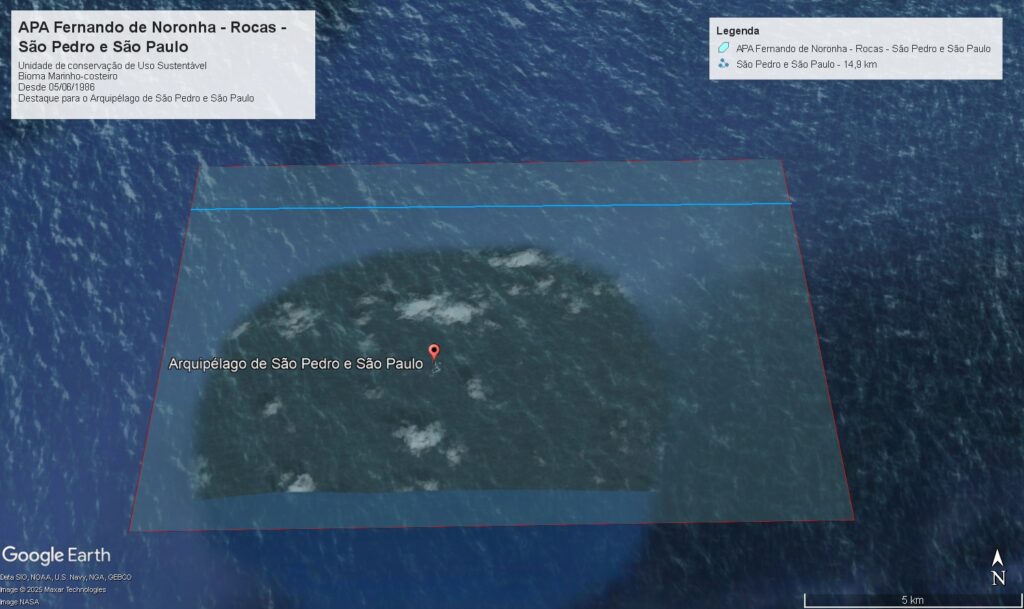Click the 'Legenda' heading
The height and width of the screenshot is (609, 1024).
pos(737,31)
